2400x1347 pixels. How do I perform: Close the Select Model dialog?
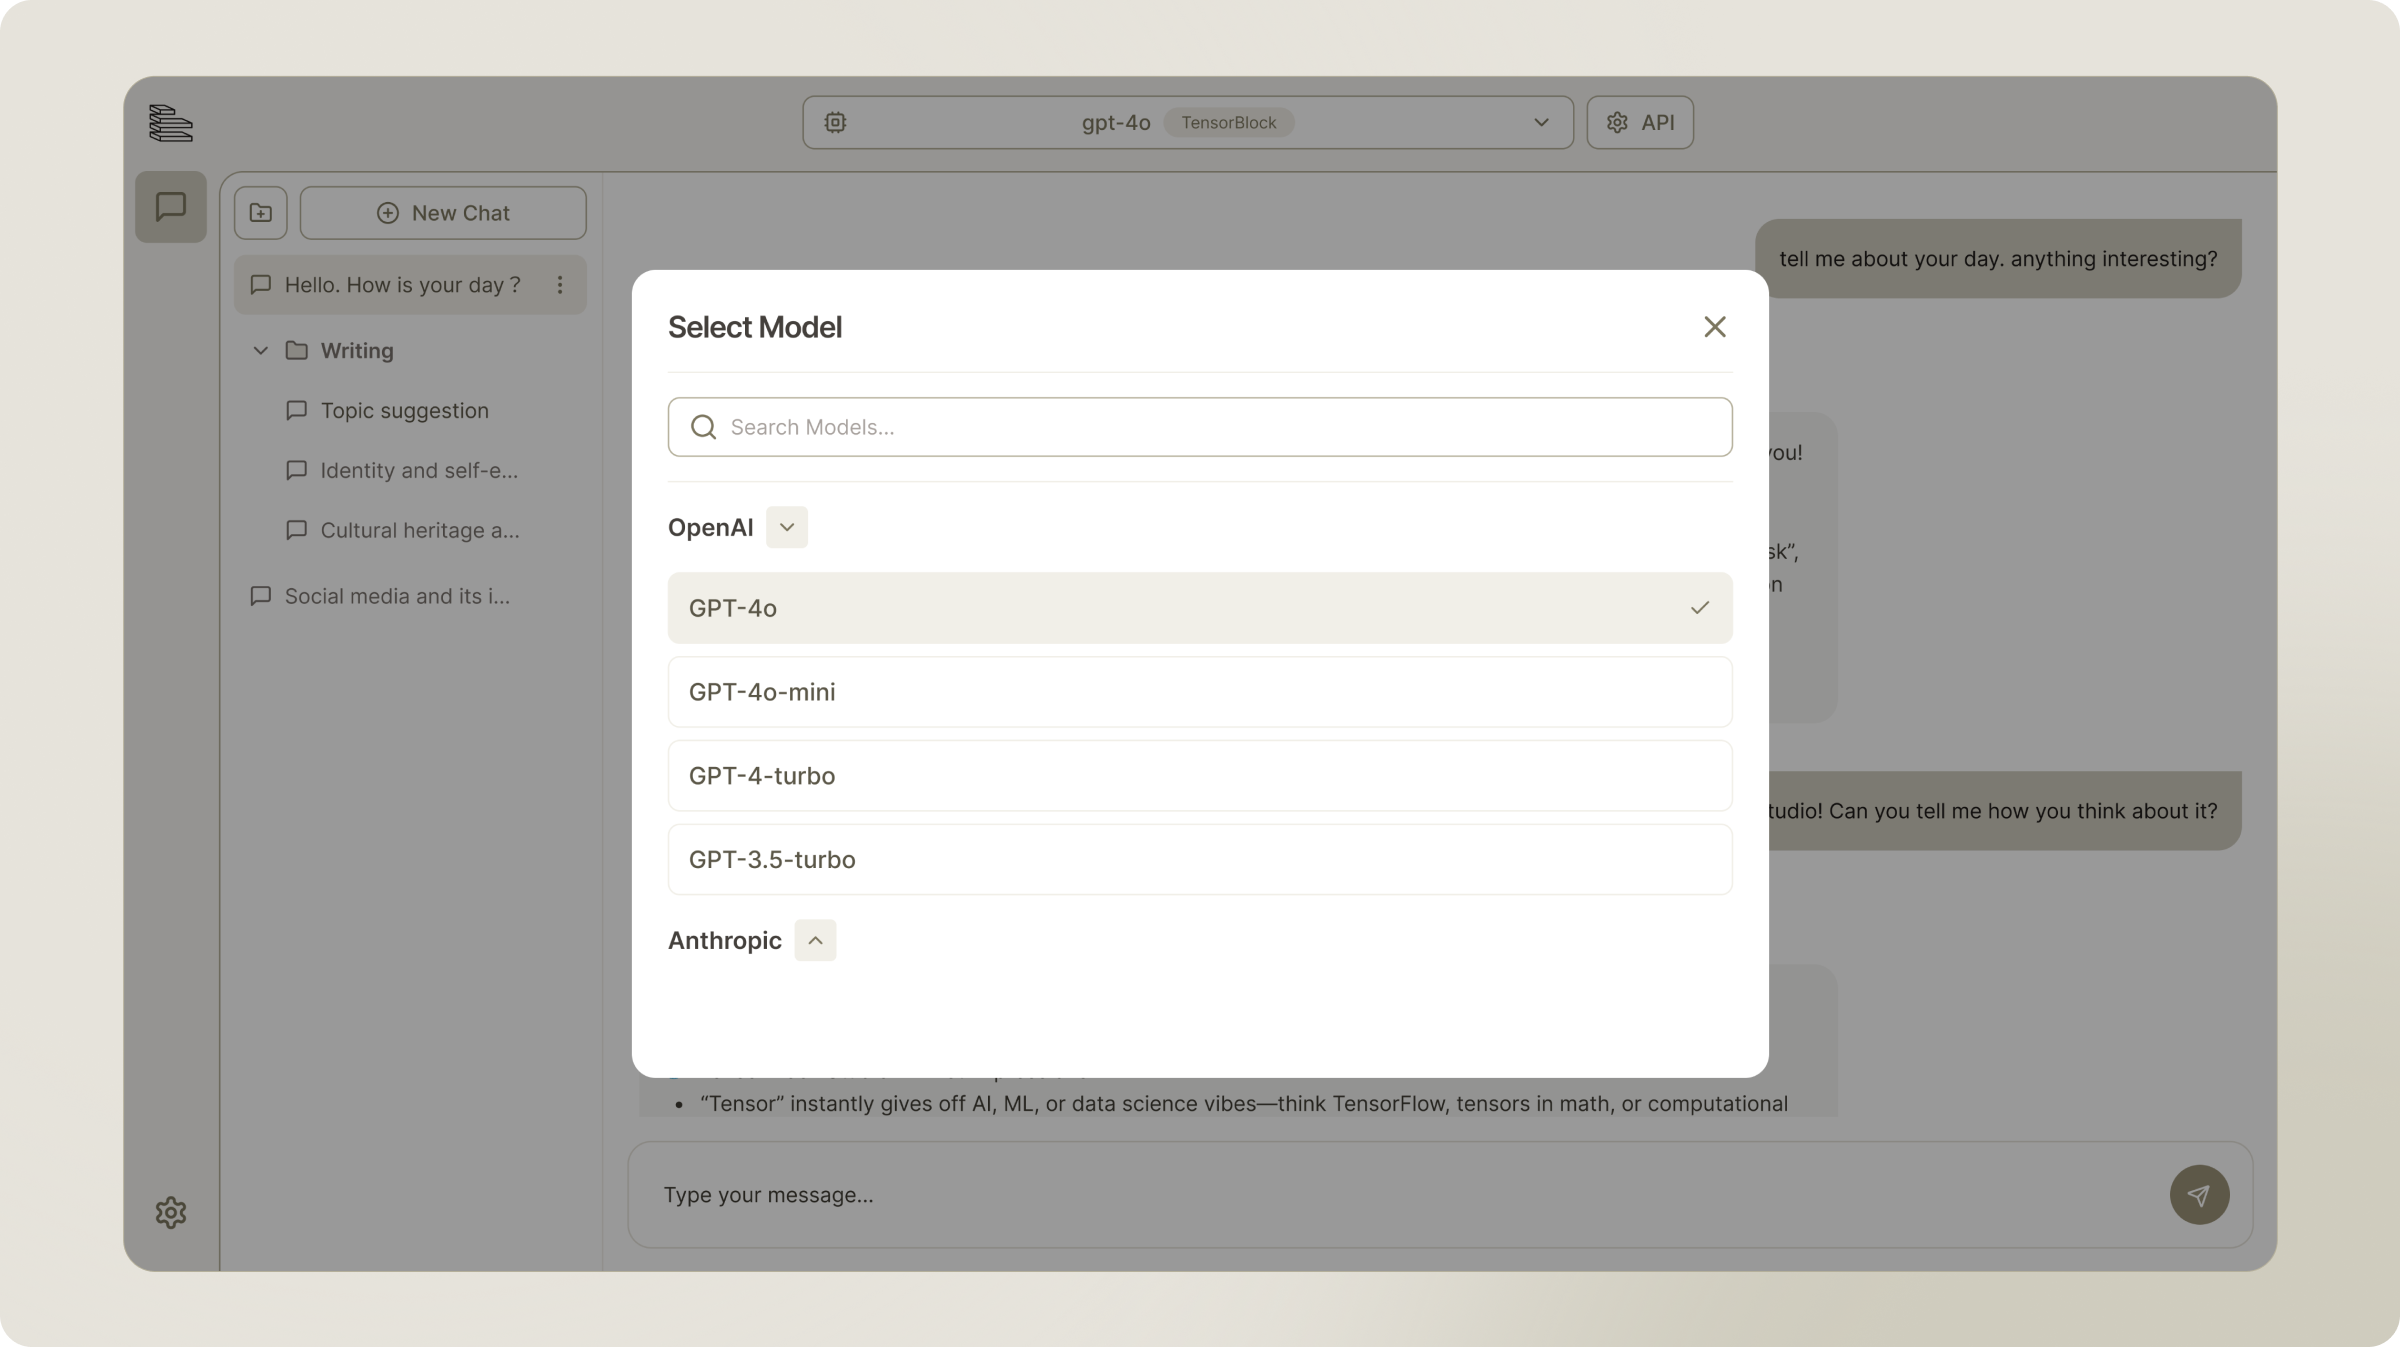1714,327
